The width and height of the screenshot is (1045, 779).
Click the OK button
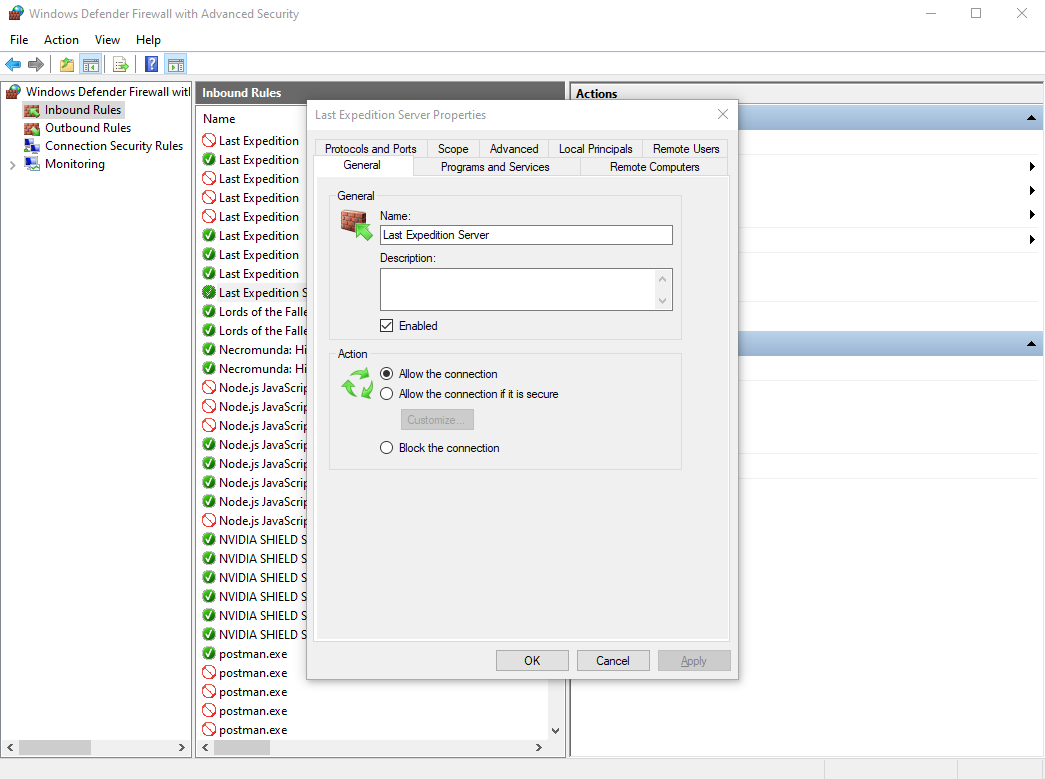click(x=532, y=660)
